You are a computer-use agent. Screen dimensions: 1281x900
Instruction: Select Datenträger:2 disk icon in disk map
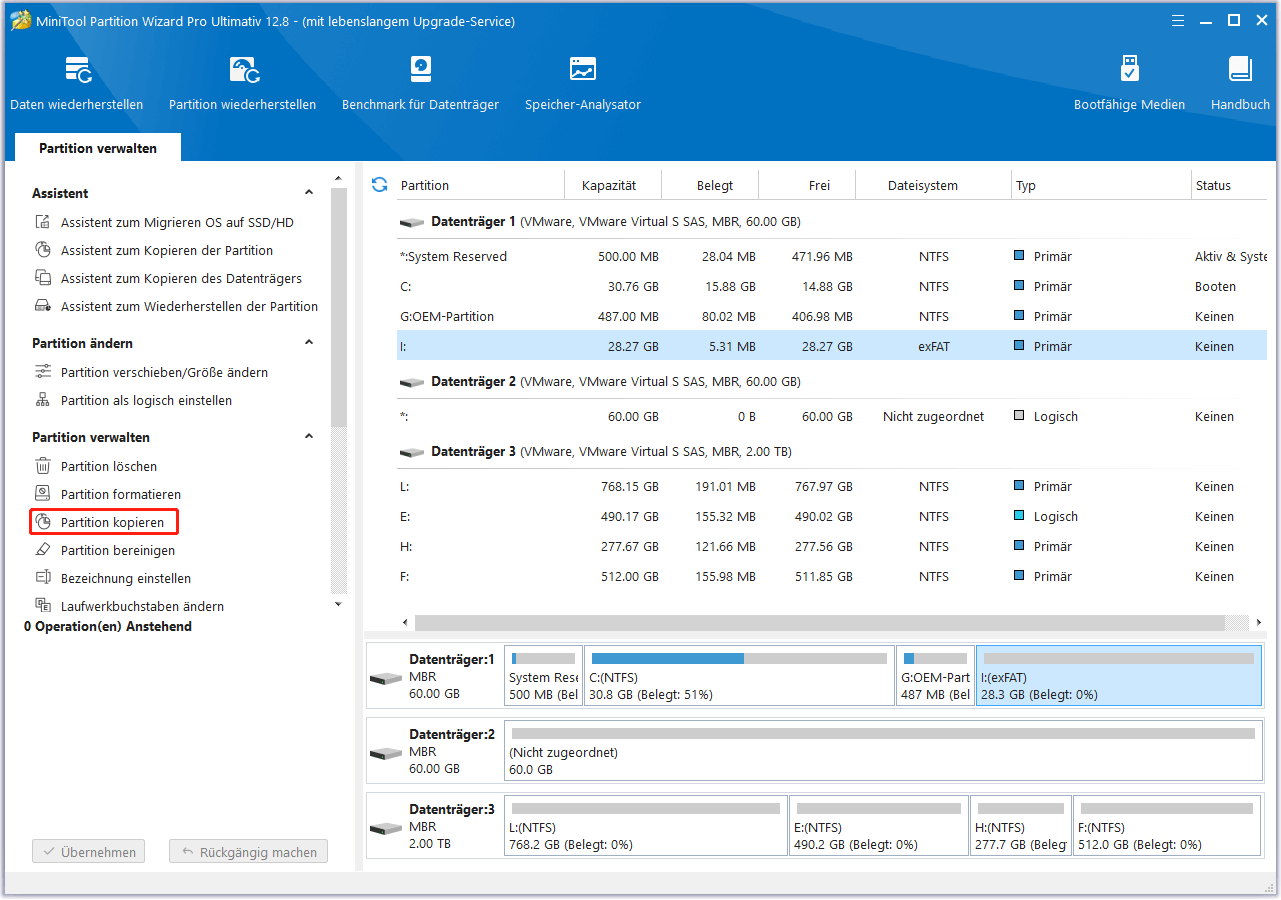pyautogui.click(x=386, y=752)
